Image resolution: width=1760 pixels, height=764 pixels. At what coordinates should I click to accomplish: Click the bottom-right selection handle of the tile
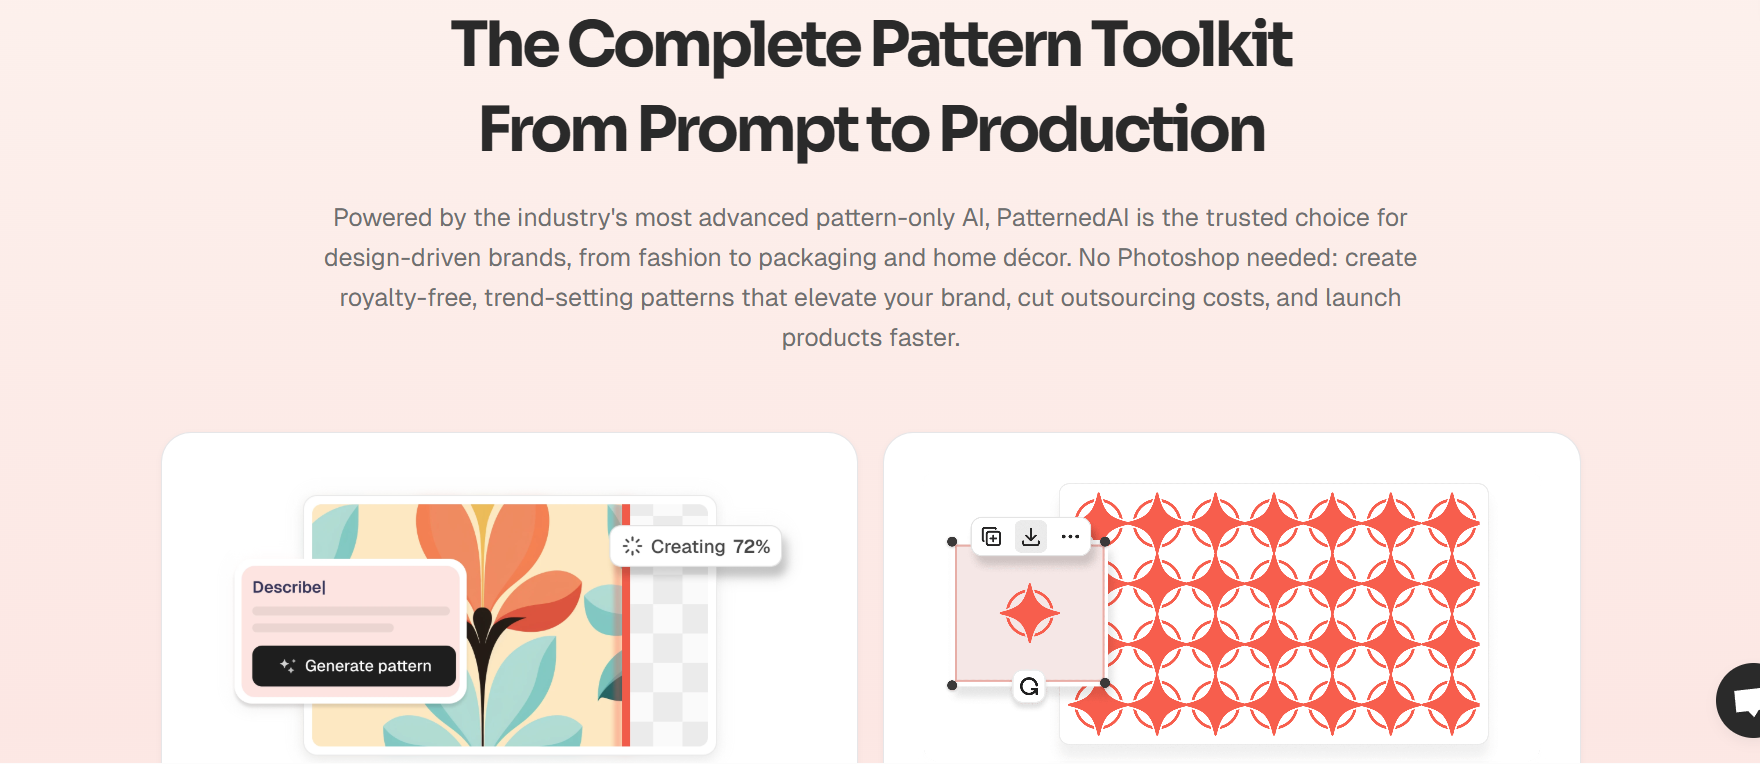tap(1105, 683)
